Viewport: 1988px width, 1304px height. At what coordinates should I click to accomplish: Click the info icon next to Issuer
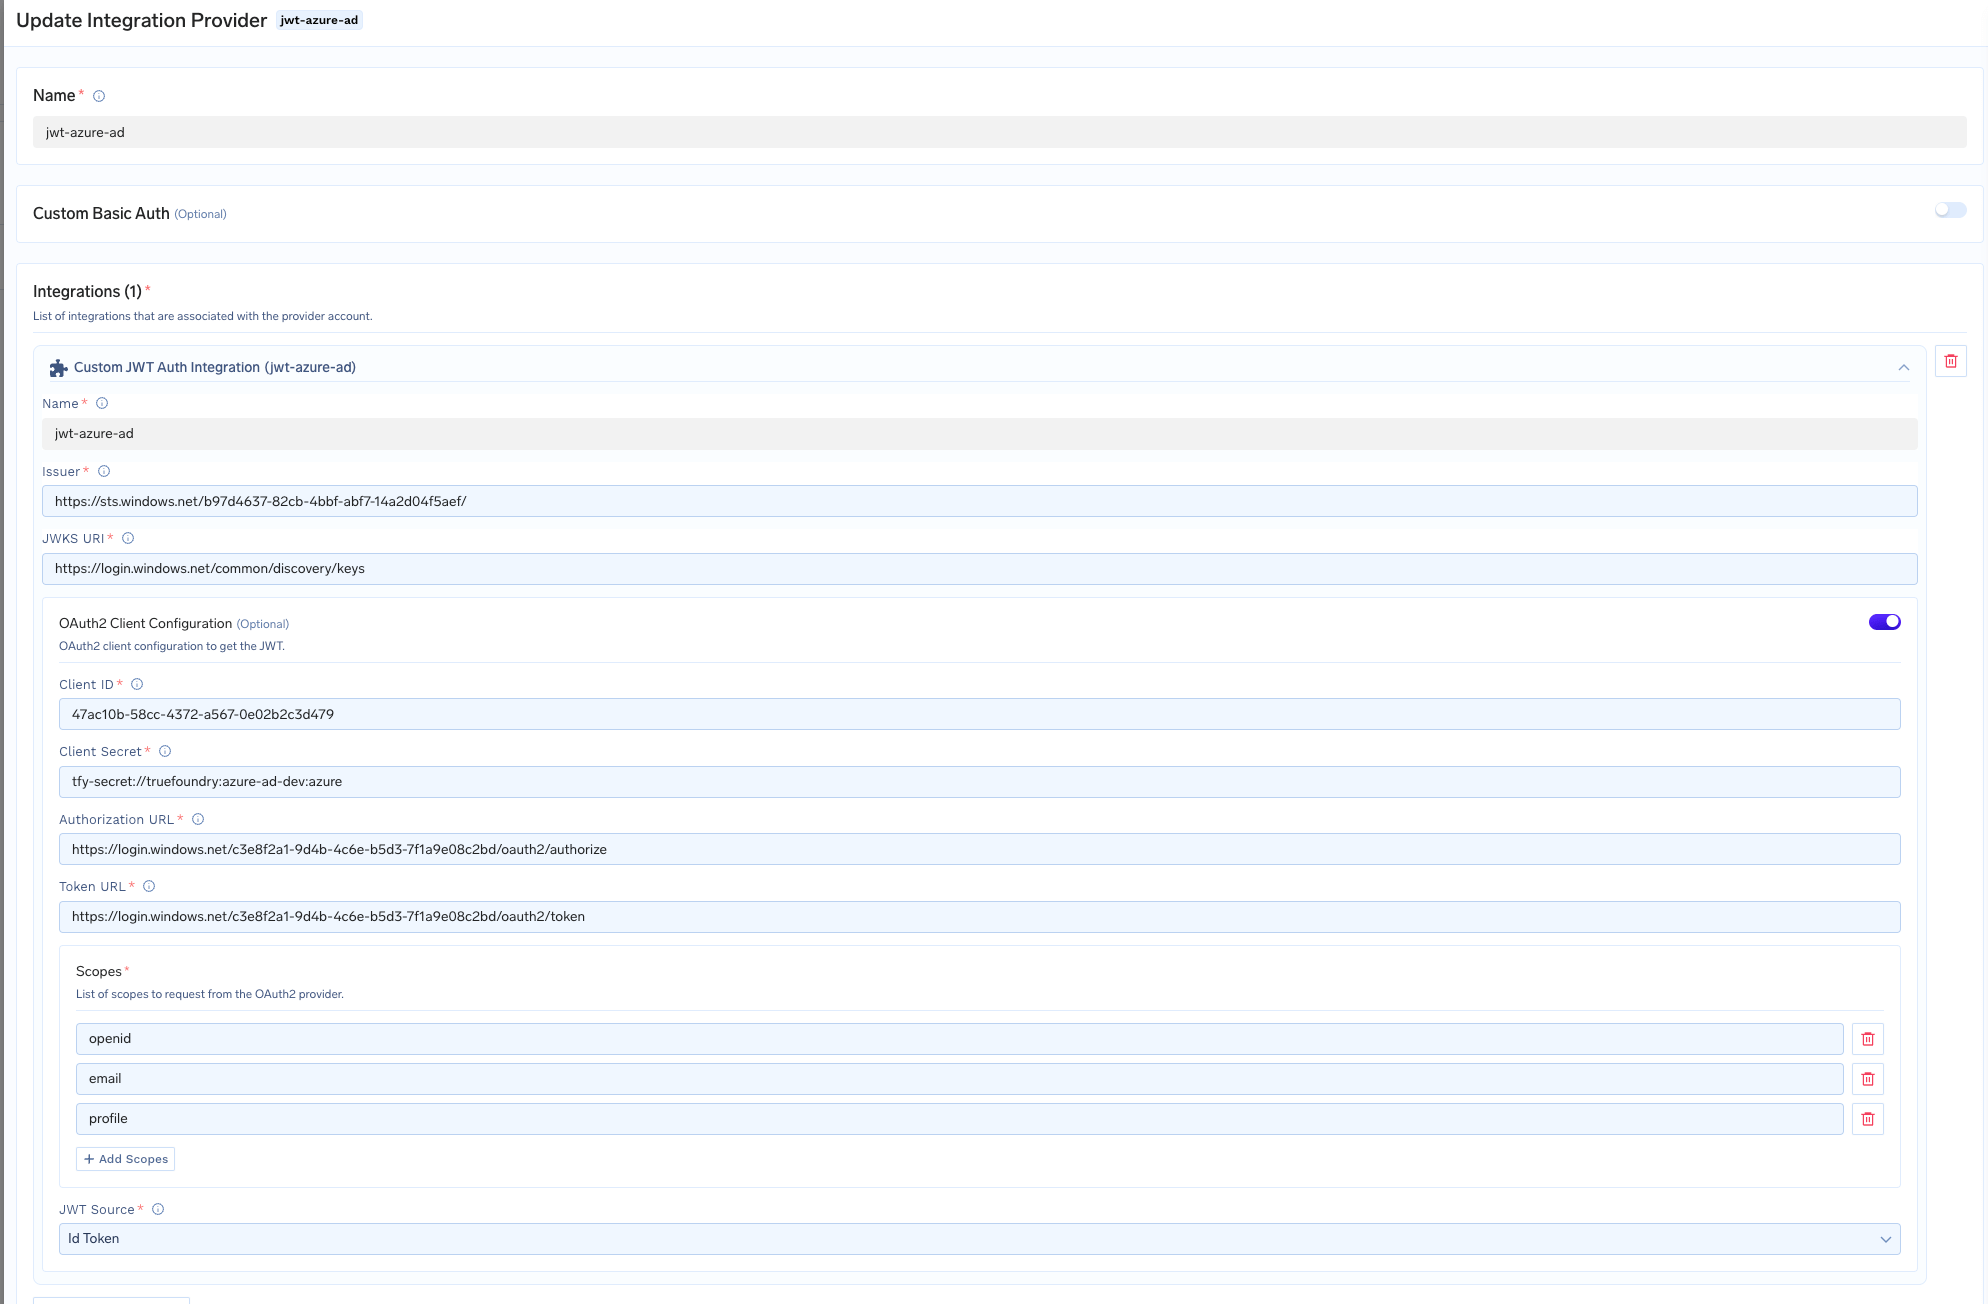pyautogui.click(x=104, y=472)
